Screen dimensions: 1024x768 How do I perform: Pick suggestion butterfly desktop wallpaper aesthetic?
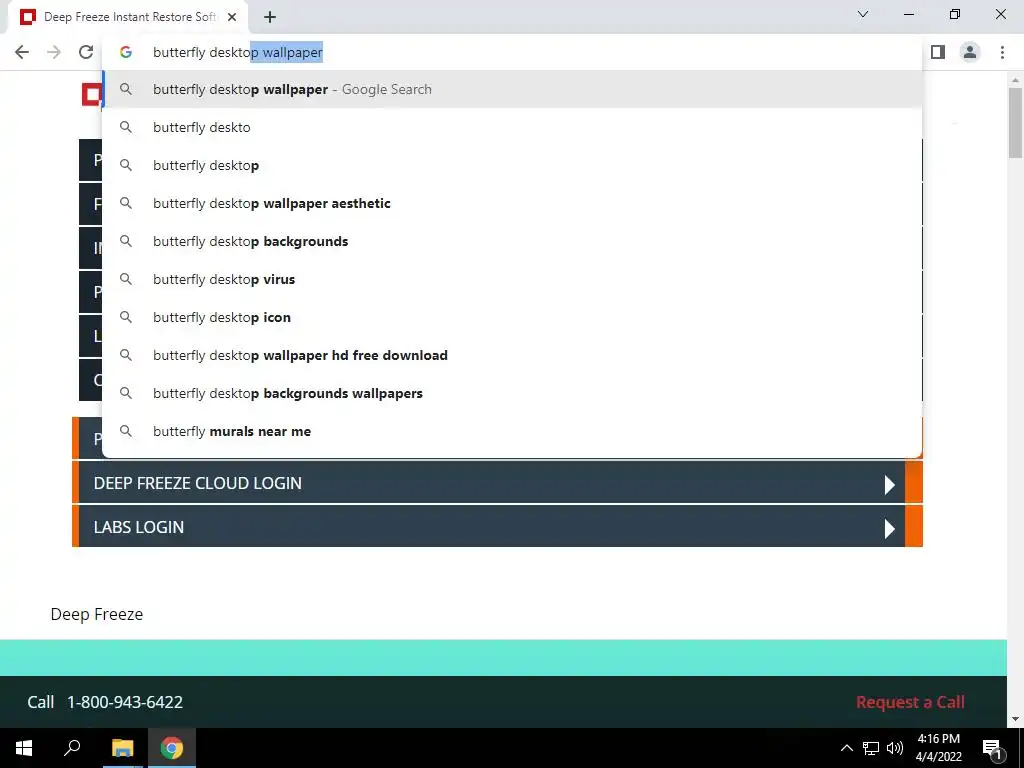[513, 203]
